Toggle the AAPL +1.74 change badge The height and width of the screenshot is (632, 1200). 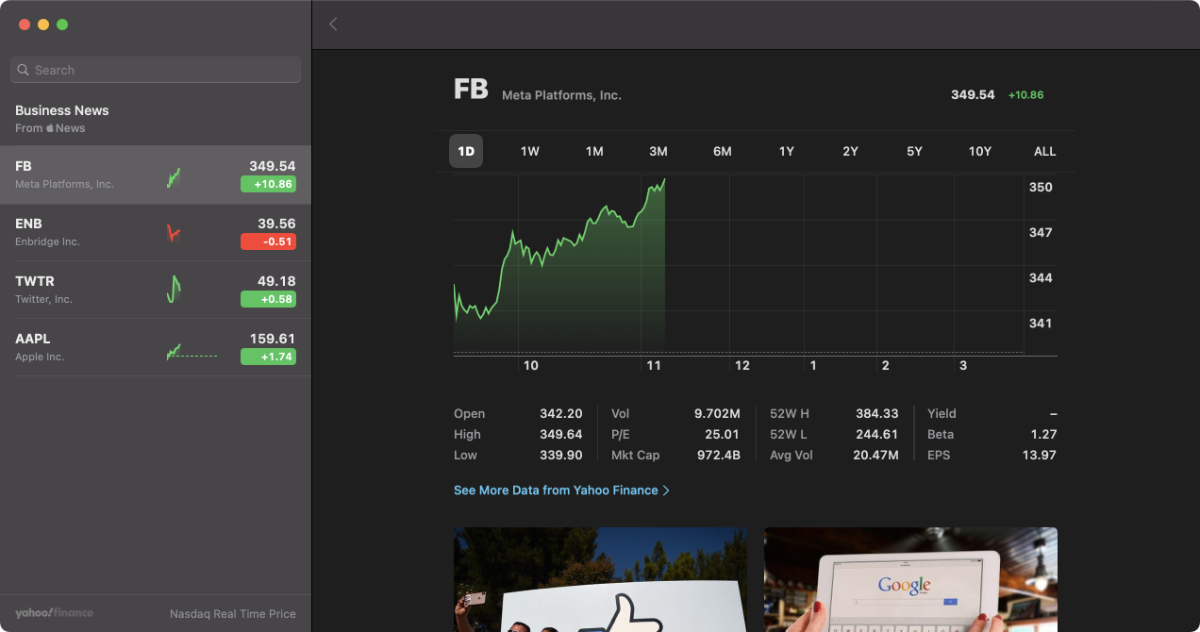tap(268, 357)
